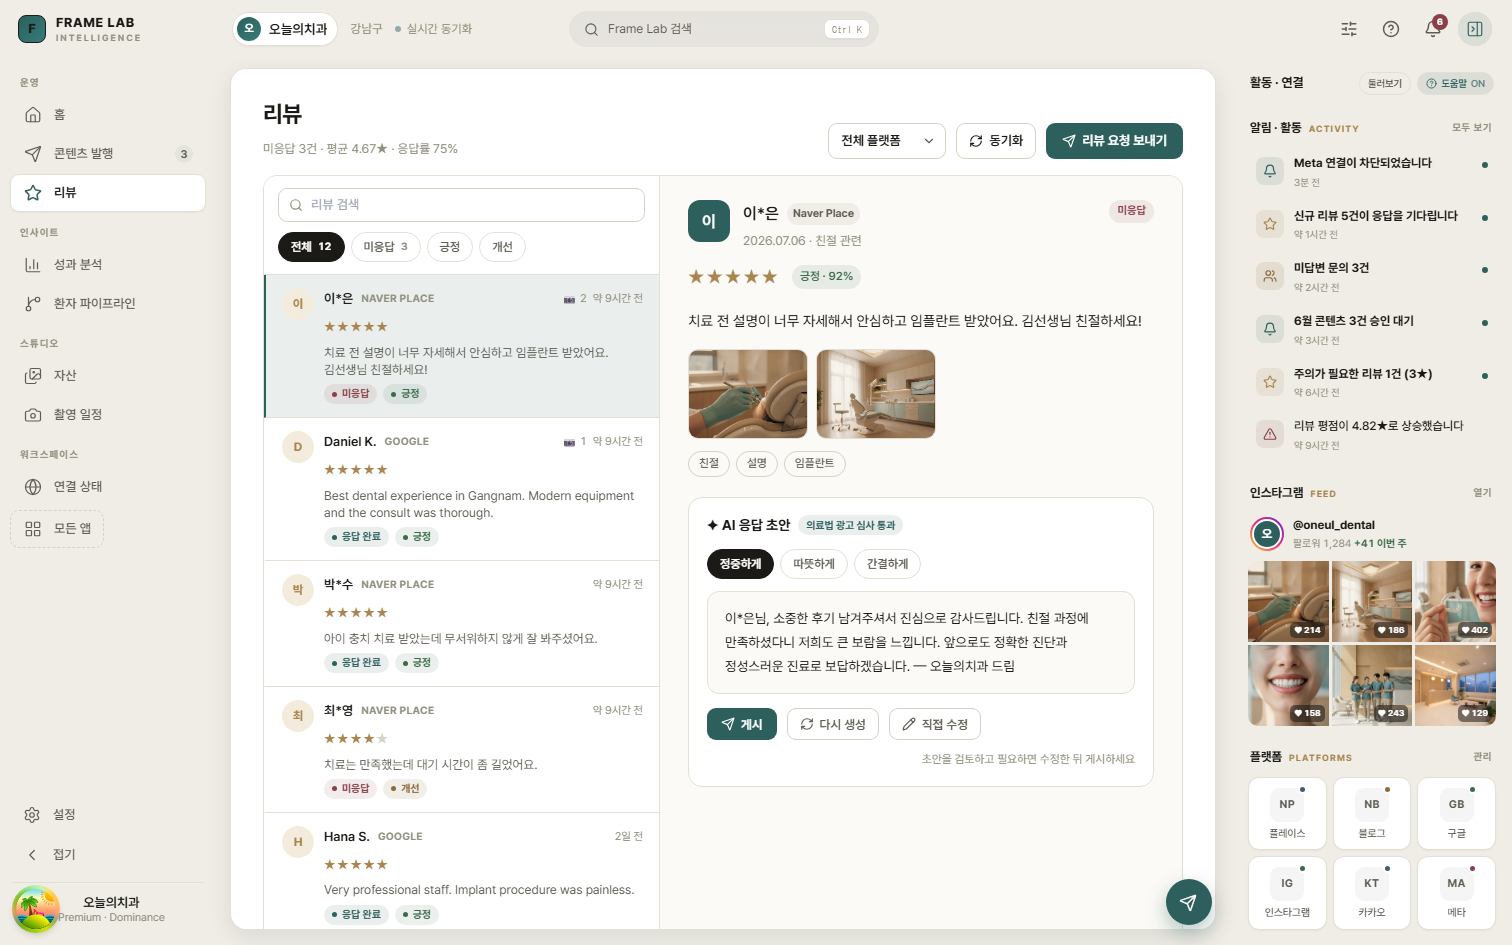Click the 동기화 button
1512x945 pixels.
[996, 141]
